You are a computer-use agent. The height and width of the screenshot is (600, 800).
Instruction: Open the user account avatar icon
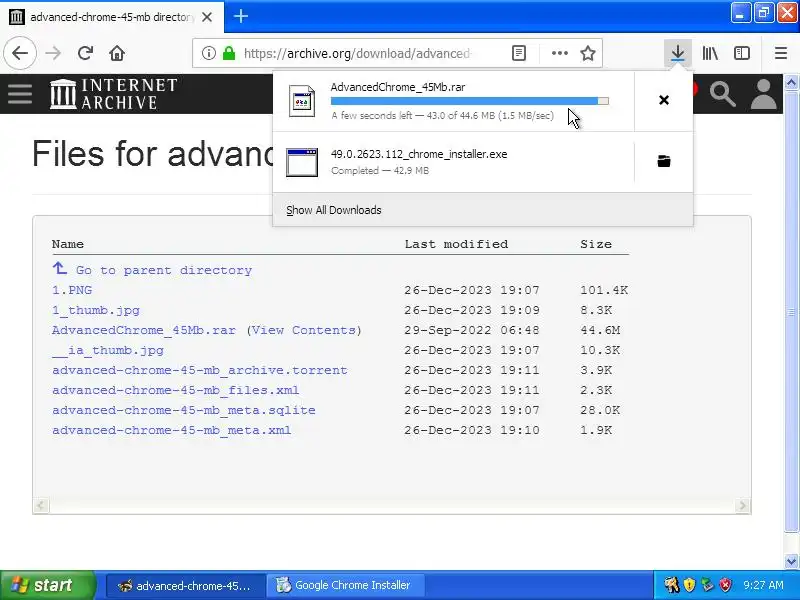click(x=763, y=94)
